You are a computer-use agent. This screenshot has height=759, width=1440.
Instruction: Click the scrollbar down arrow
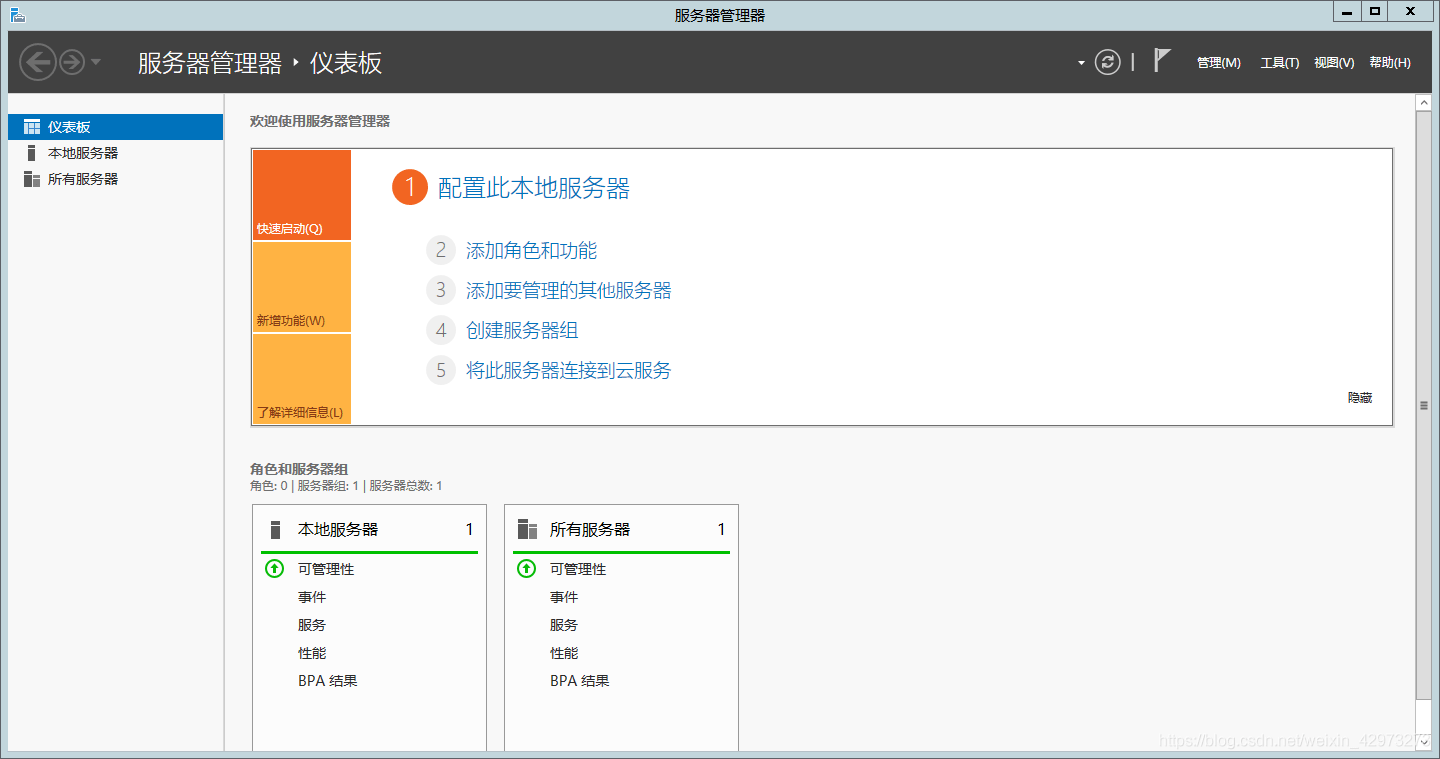pyautogui.click(x=1424, y=742)
